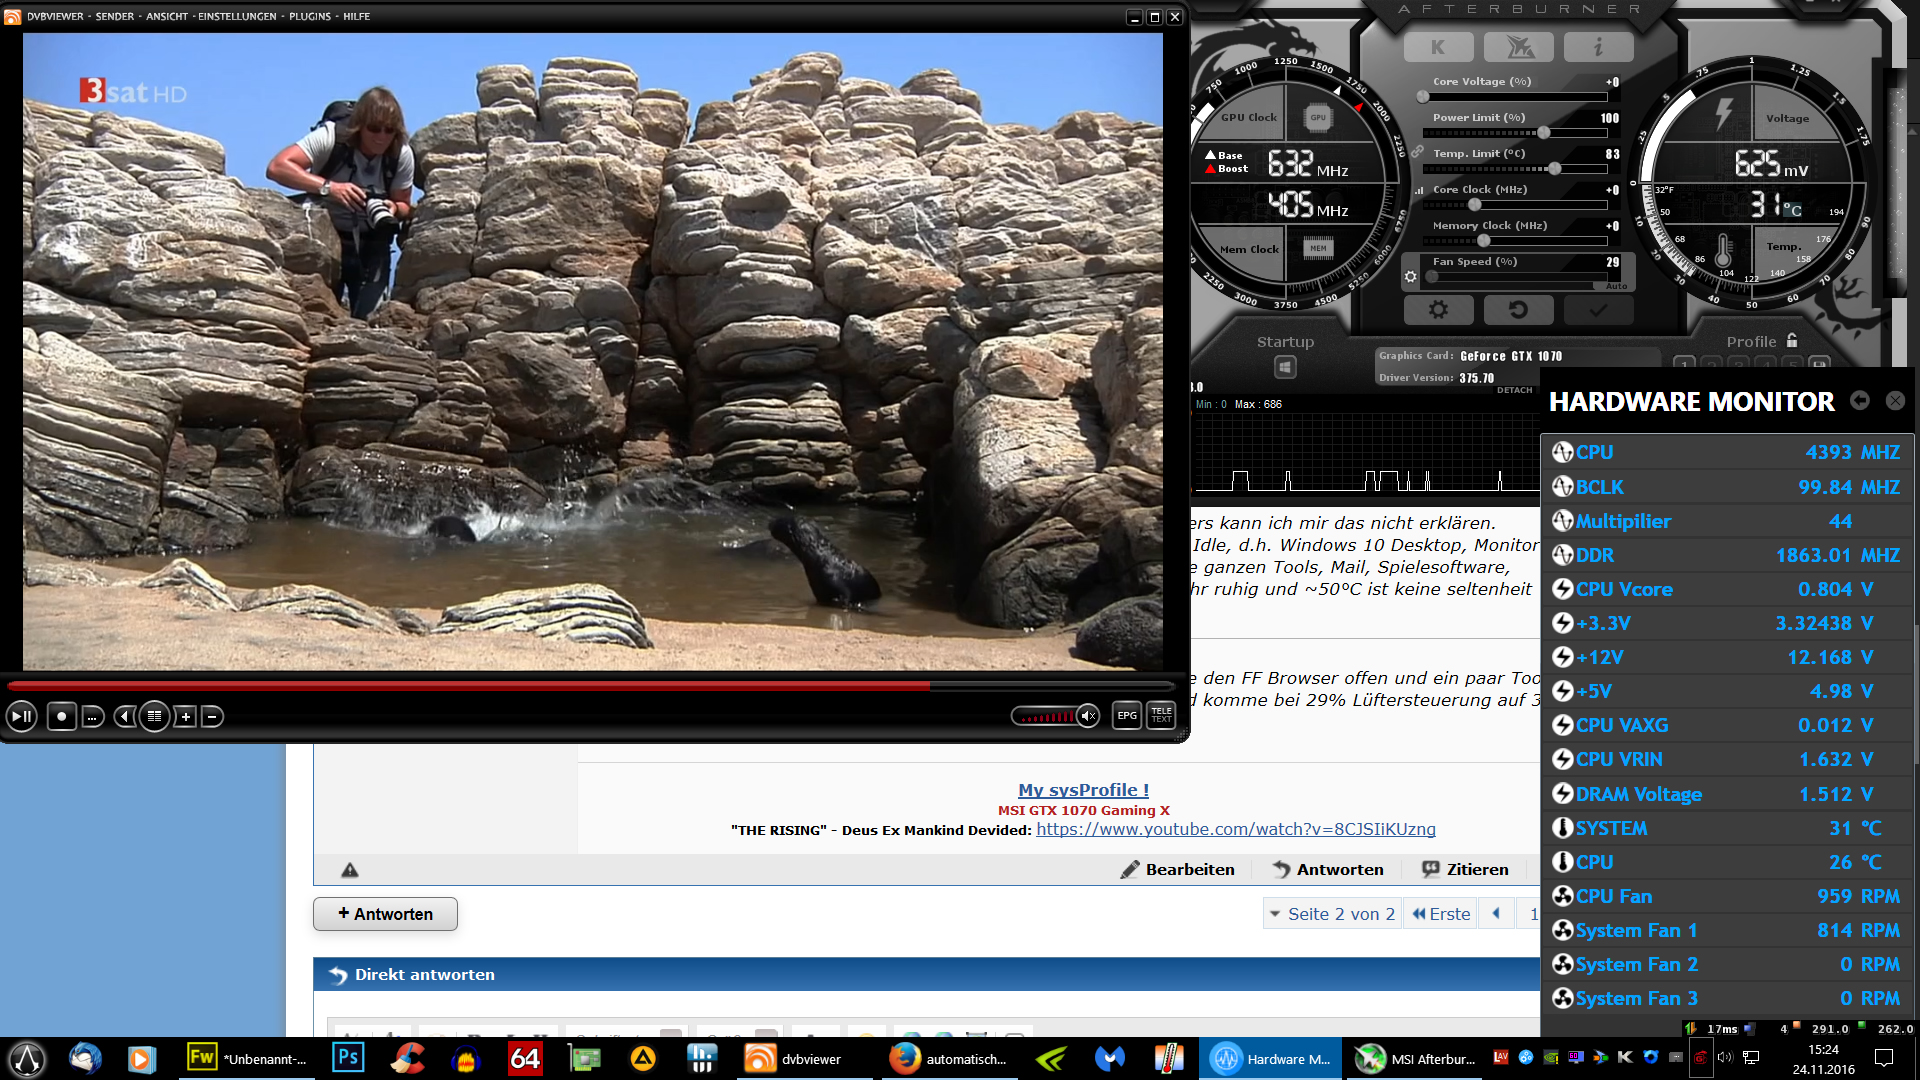This screenshot has height=1080, width=1920.
Task: Open the 'My sysProfile !' link
Action: (x=1083, y=790)
